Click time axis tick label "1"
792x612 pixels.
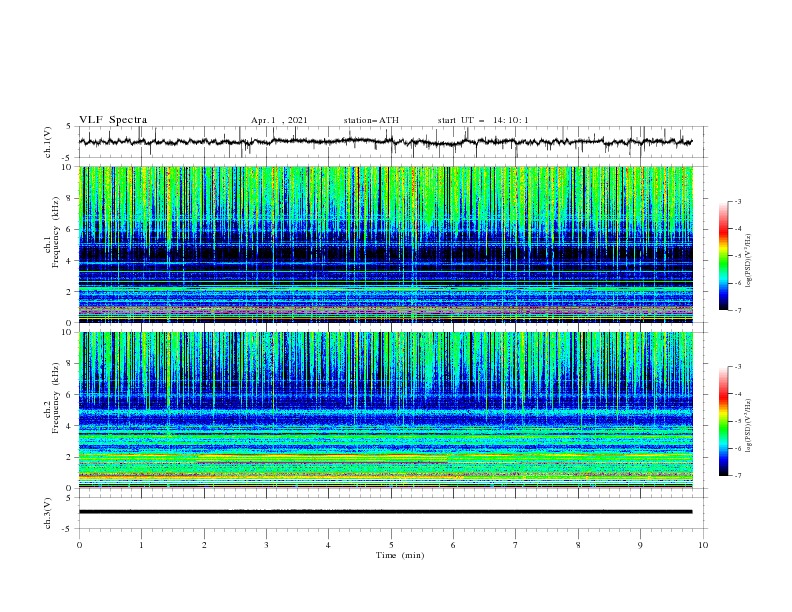(x=141, y=545)
